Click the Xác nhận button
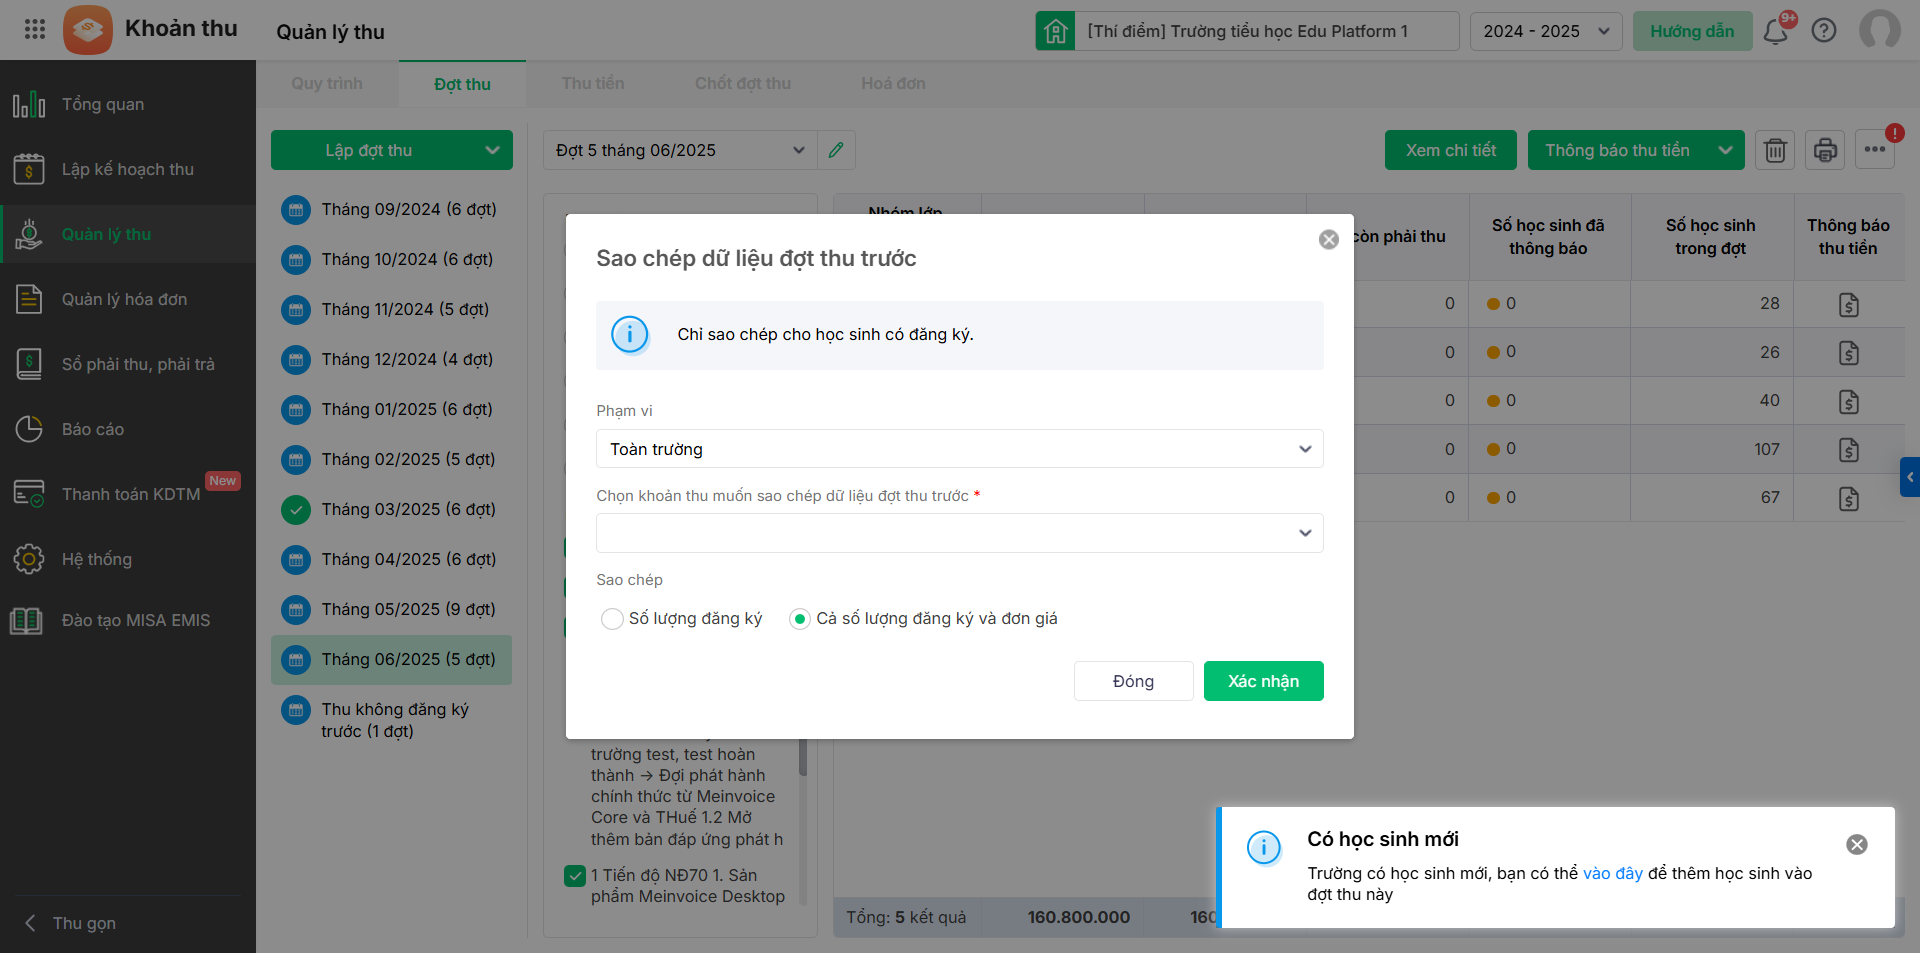Image resolution: width=1920 pixels, height=953 pixels. 1263,681
